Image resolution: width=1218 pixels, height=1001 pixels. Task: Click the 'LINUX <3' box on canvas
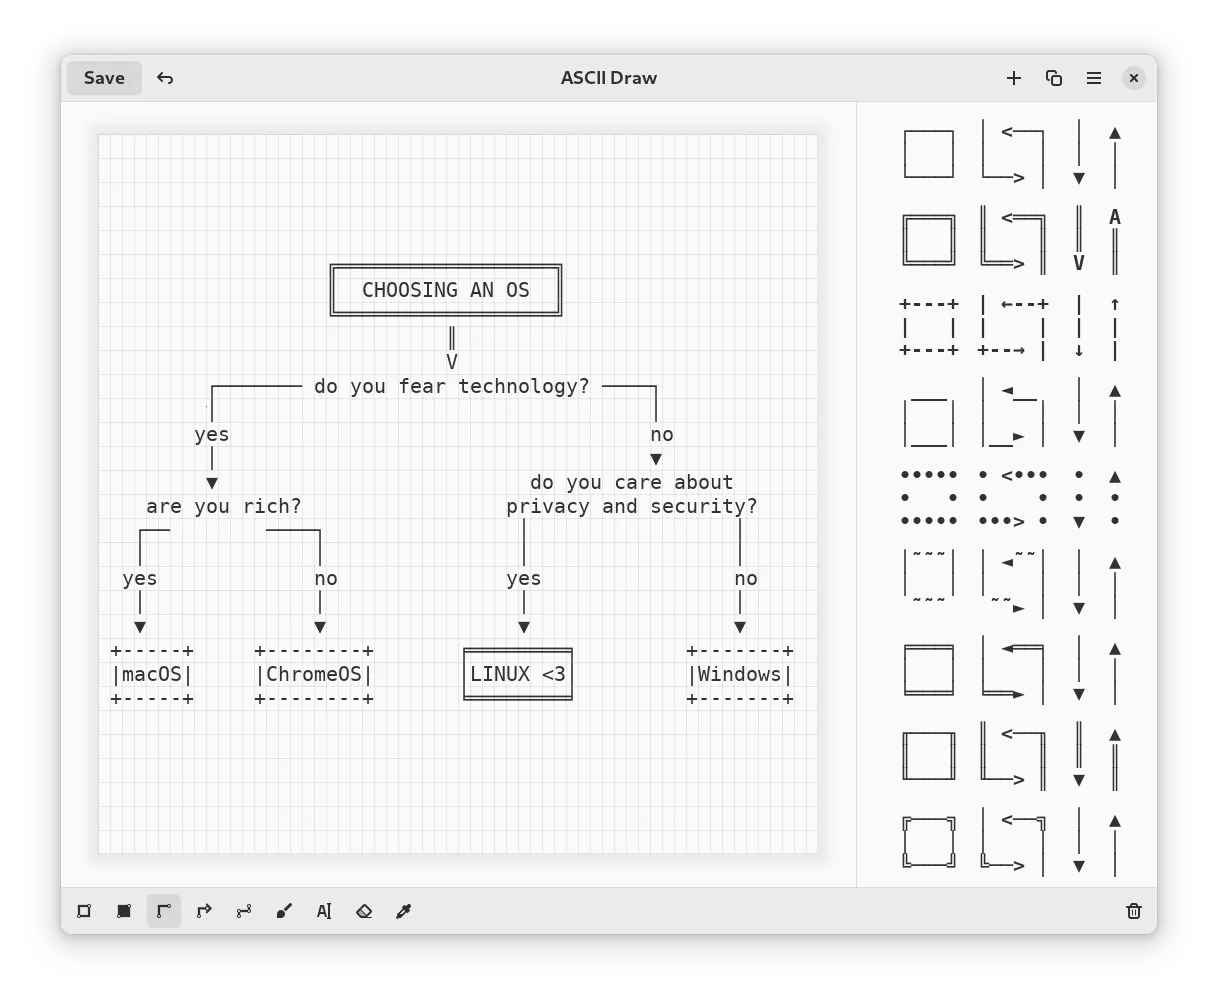pos(518,674)
